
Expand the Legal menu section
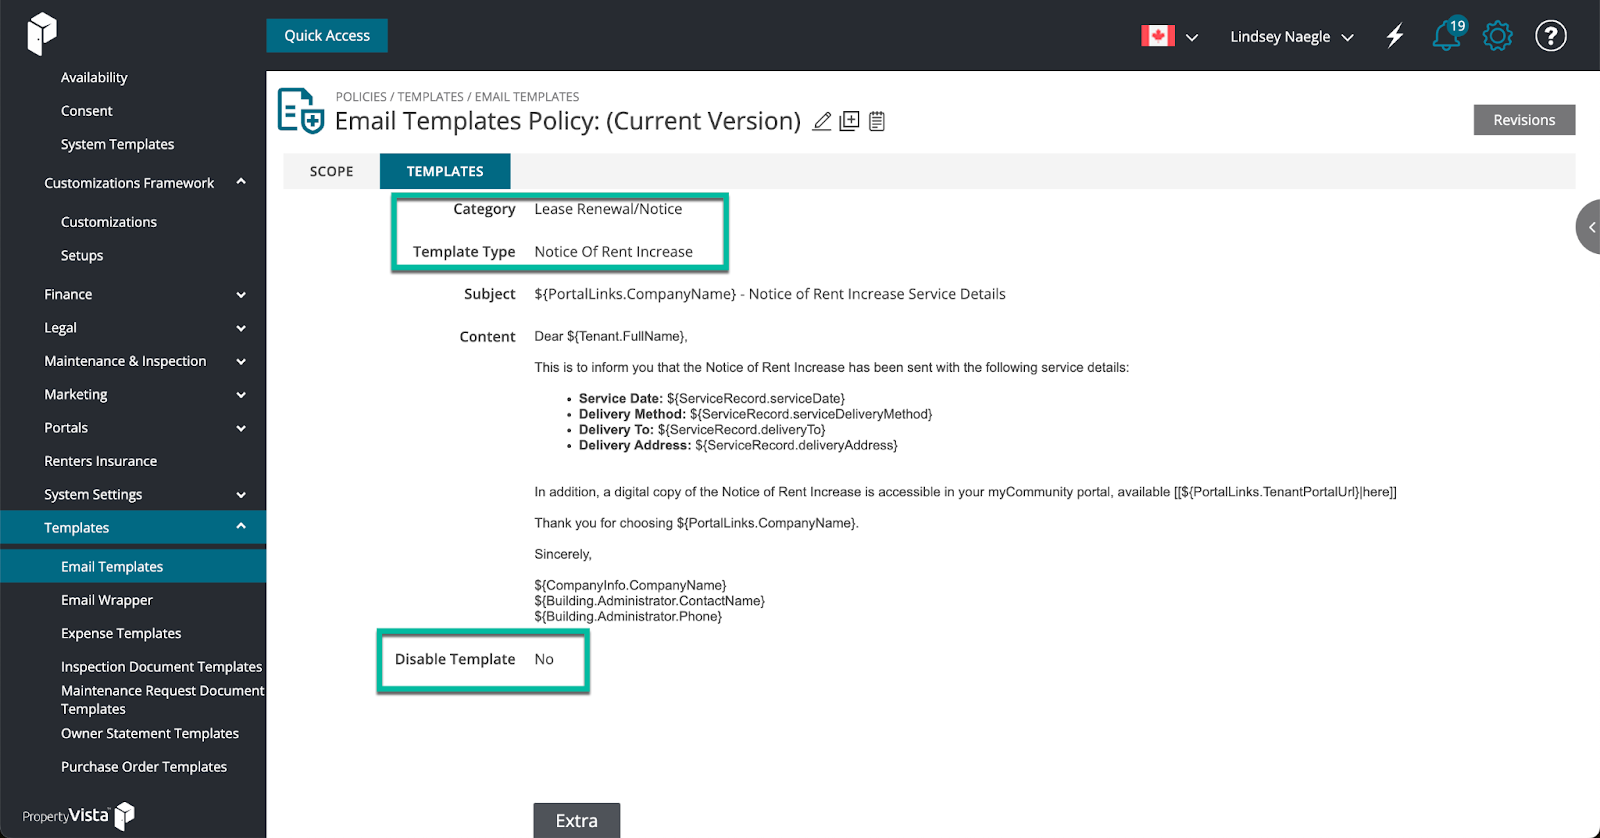(x=241, y=328)
